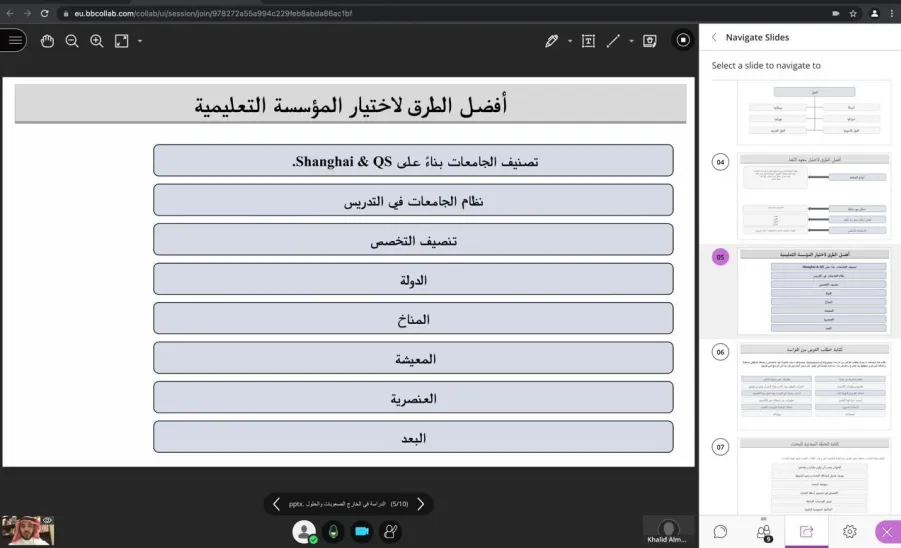Open my status and profile avatar
Screen dimensions: 901x548
tap(304, 532)
